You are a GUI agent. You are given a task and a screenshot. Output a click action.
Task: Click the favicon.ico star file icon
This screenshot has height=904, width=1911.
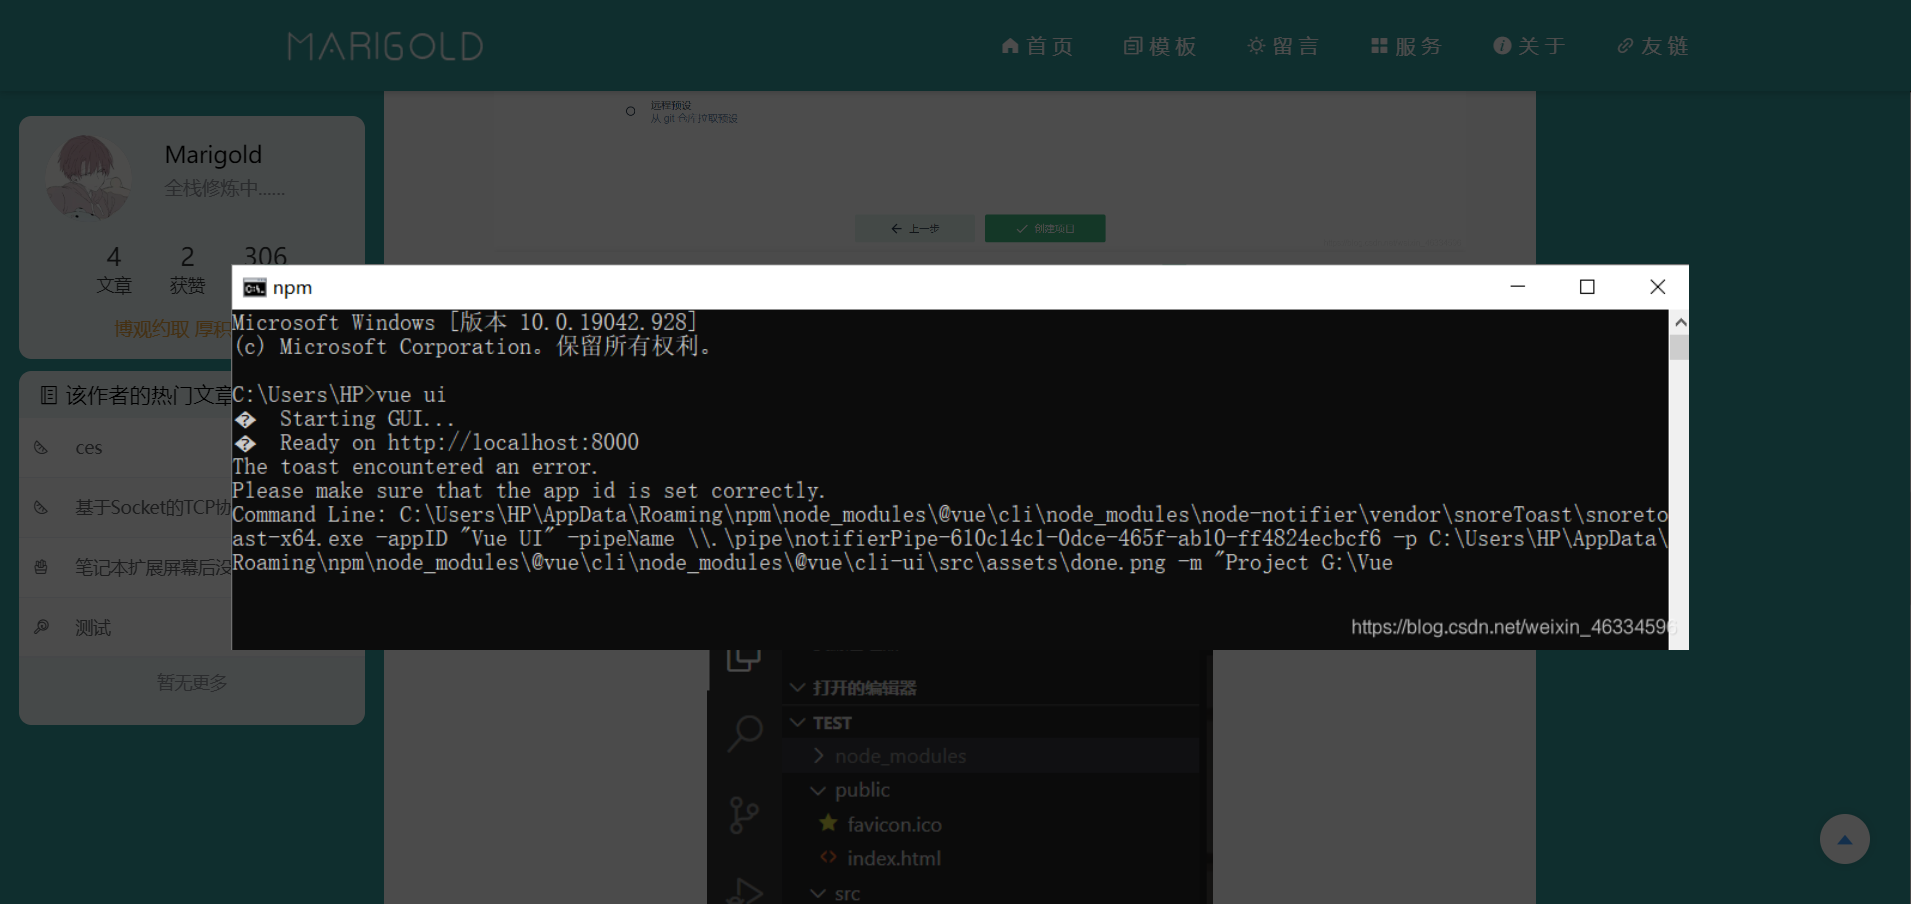point(828,823)
